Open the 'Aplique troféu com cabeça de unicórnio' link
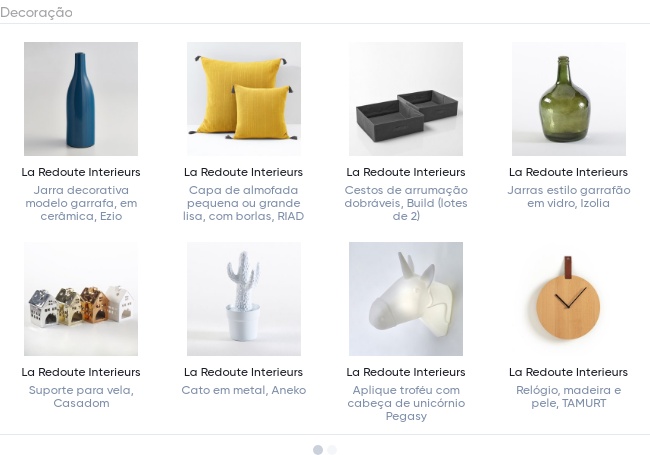Screen dimensions: 650x455 point(406,403)
